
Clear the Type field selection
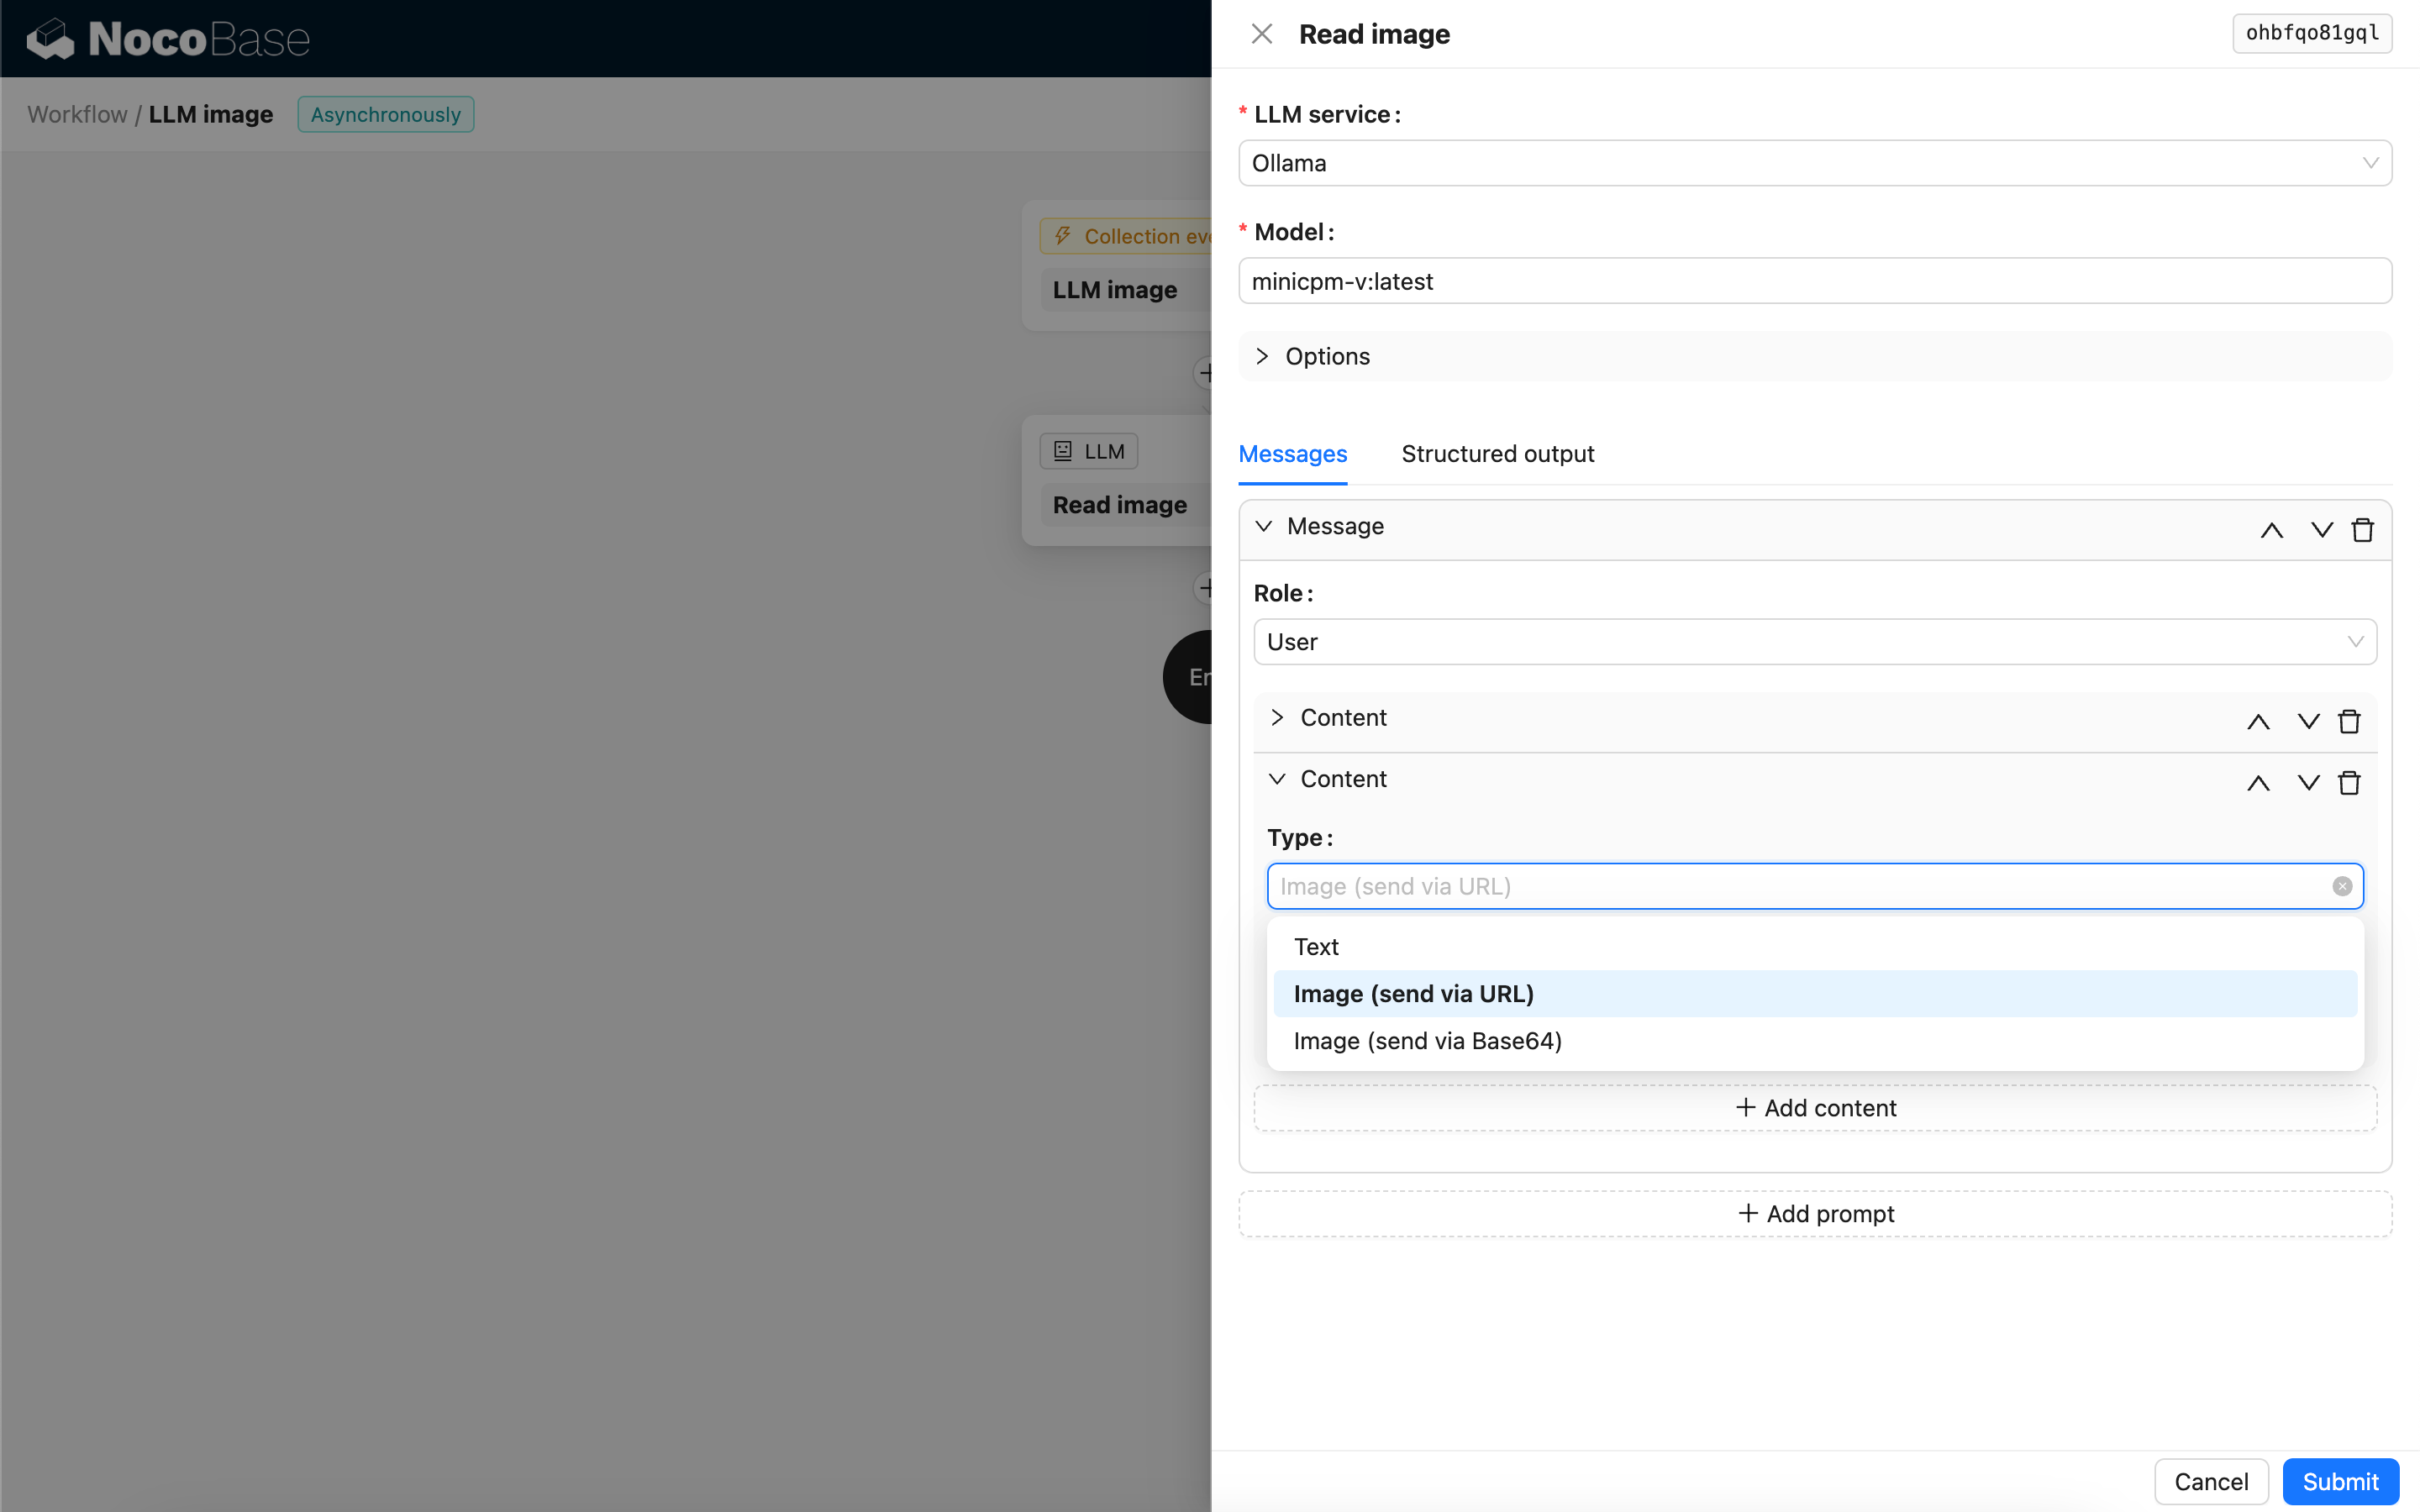click(2342, 886)
